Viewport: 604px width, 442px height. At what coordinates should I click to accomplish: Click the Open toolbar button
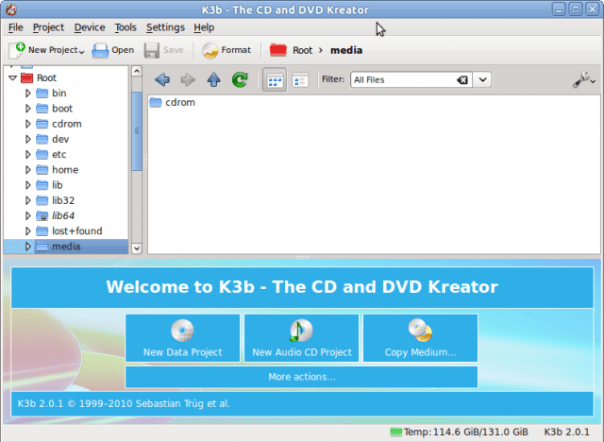point(113,50)
